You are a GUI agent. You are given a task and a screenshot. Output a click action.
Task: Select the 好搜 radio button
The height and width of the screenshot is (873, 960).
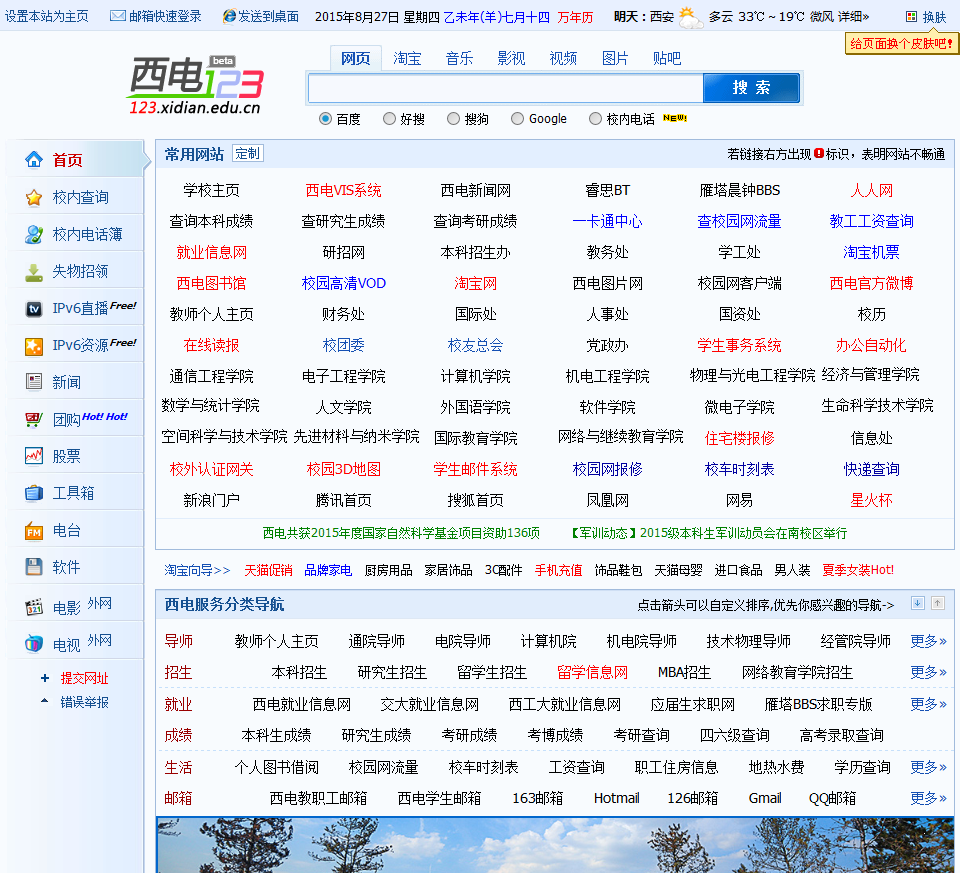coord(389,119)
